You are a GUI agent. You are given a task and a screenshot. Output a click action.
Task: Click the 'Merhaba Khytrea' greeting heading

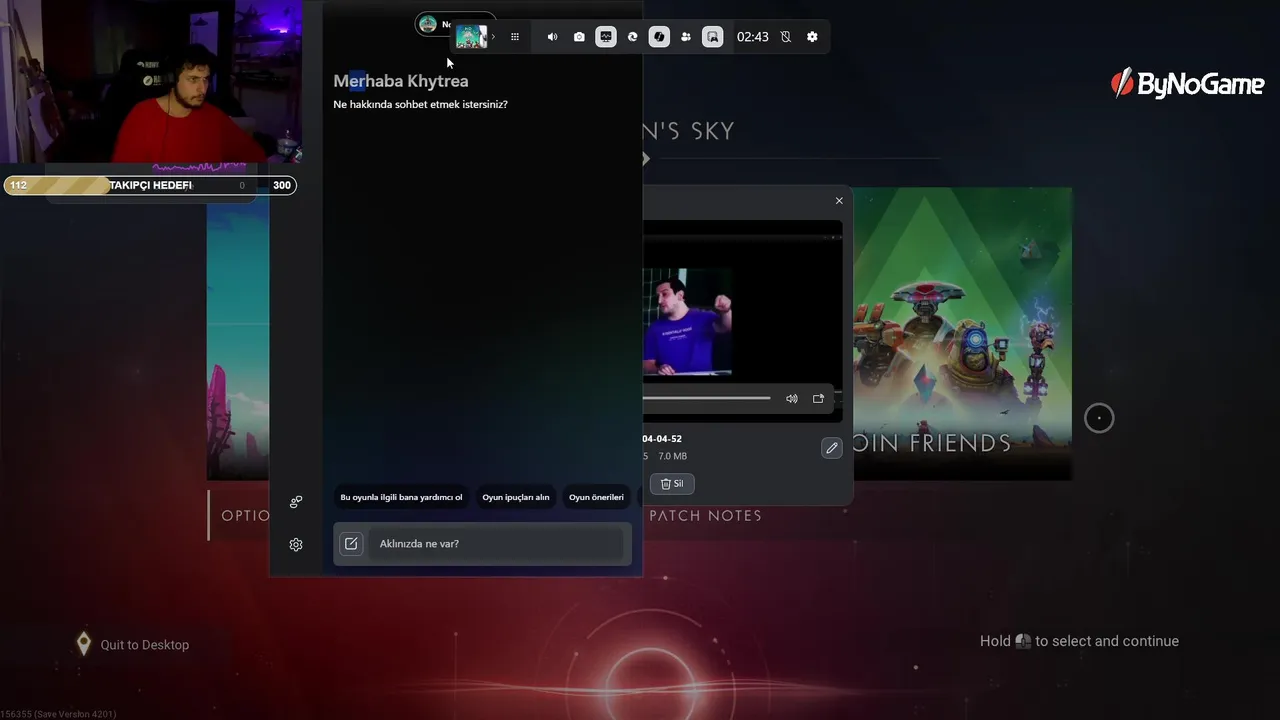[401, 81]
